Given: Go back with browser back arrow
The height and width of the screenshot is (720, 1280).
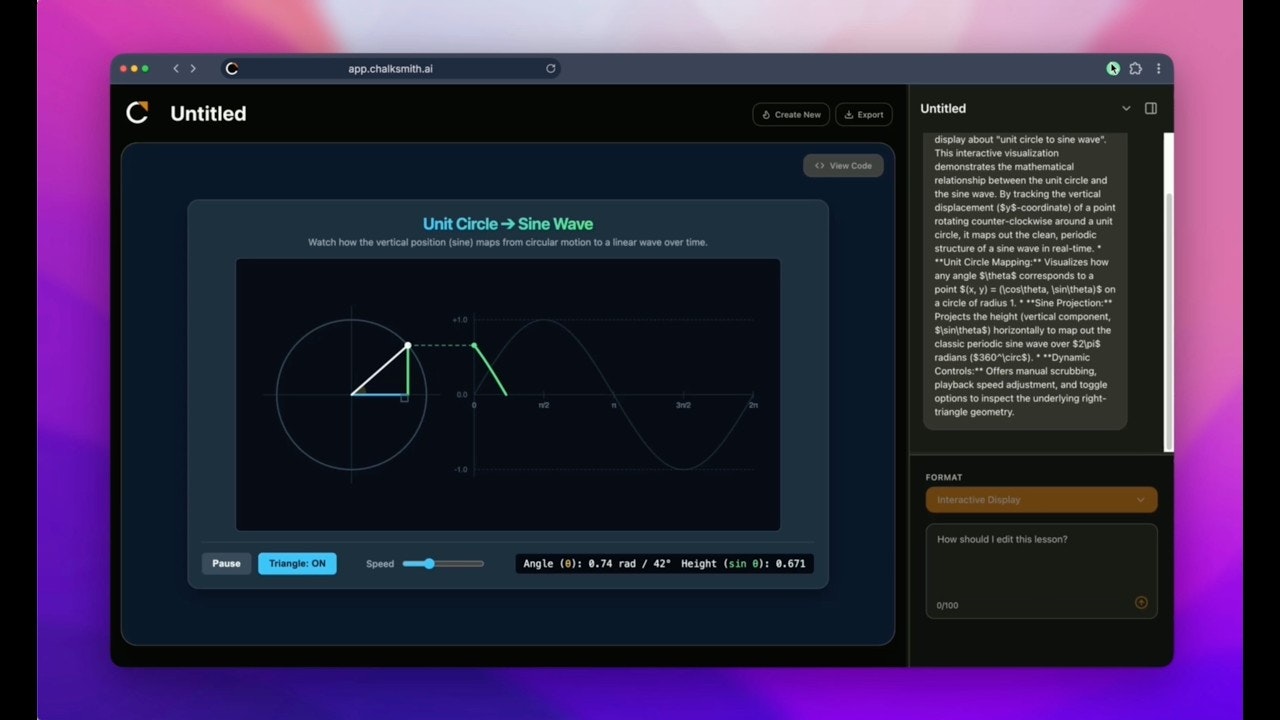Looking at the screenshot, I should [176, 69].
